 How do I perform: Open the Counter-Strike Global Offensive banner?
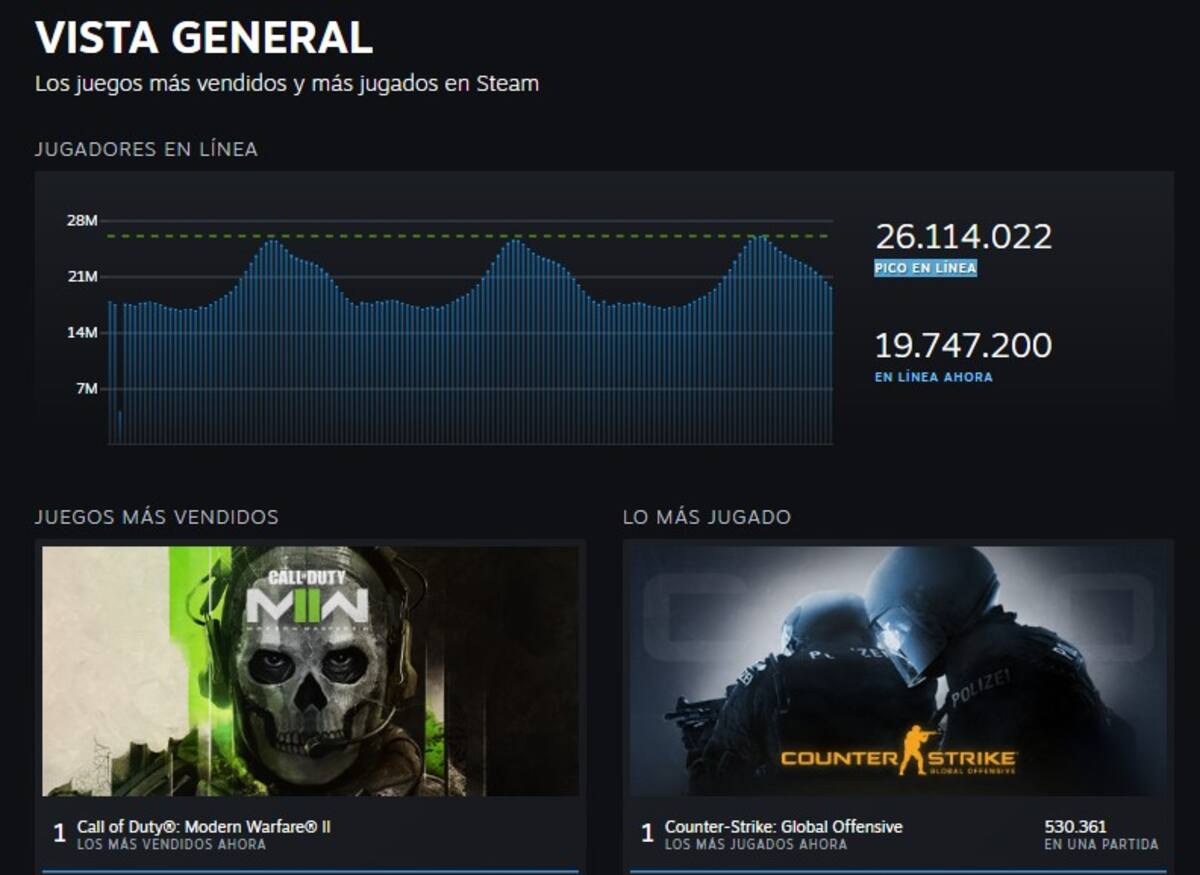pyautogui.click(x=898, y=671)
